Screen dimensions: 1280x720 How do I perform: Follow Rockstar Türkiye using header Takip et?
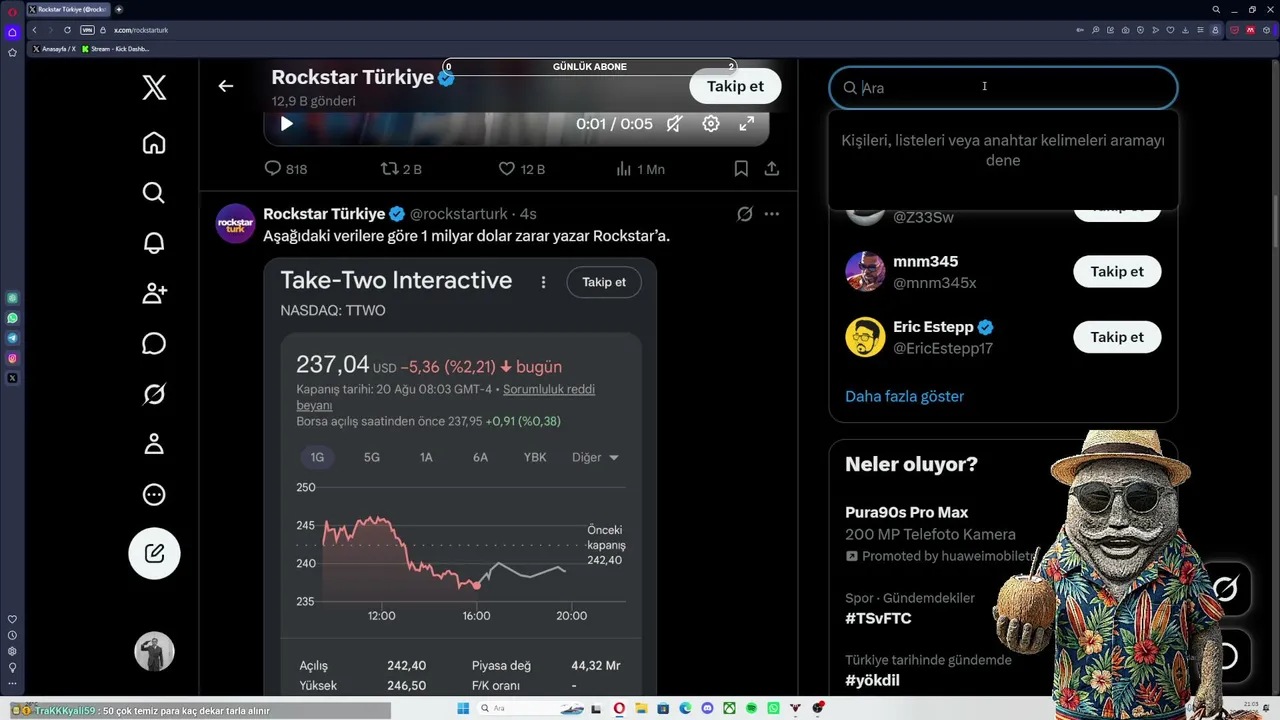tap(735, 86)
